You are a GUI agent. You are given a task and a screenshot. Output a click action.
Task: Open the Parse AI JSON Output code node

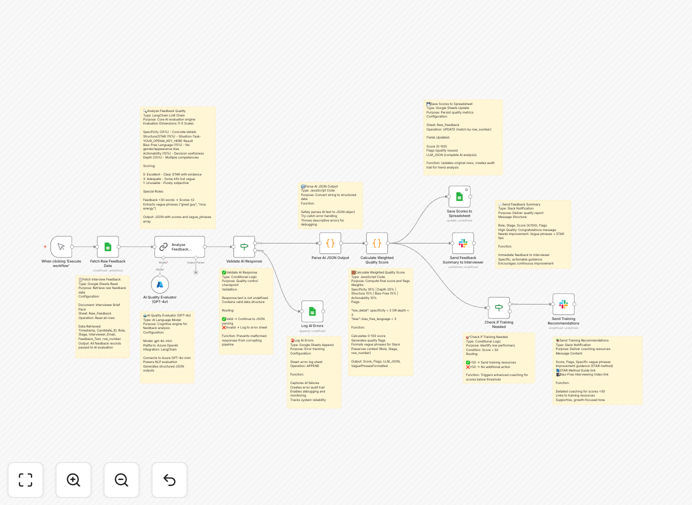click(330, 243)
